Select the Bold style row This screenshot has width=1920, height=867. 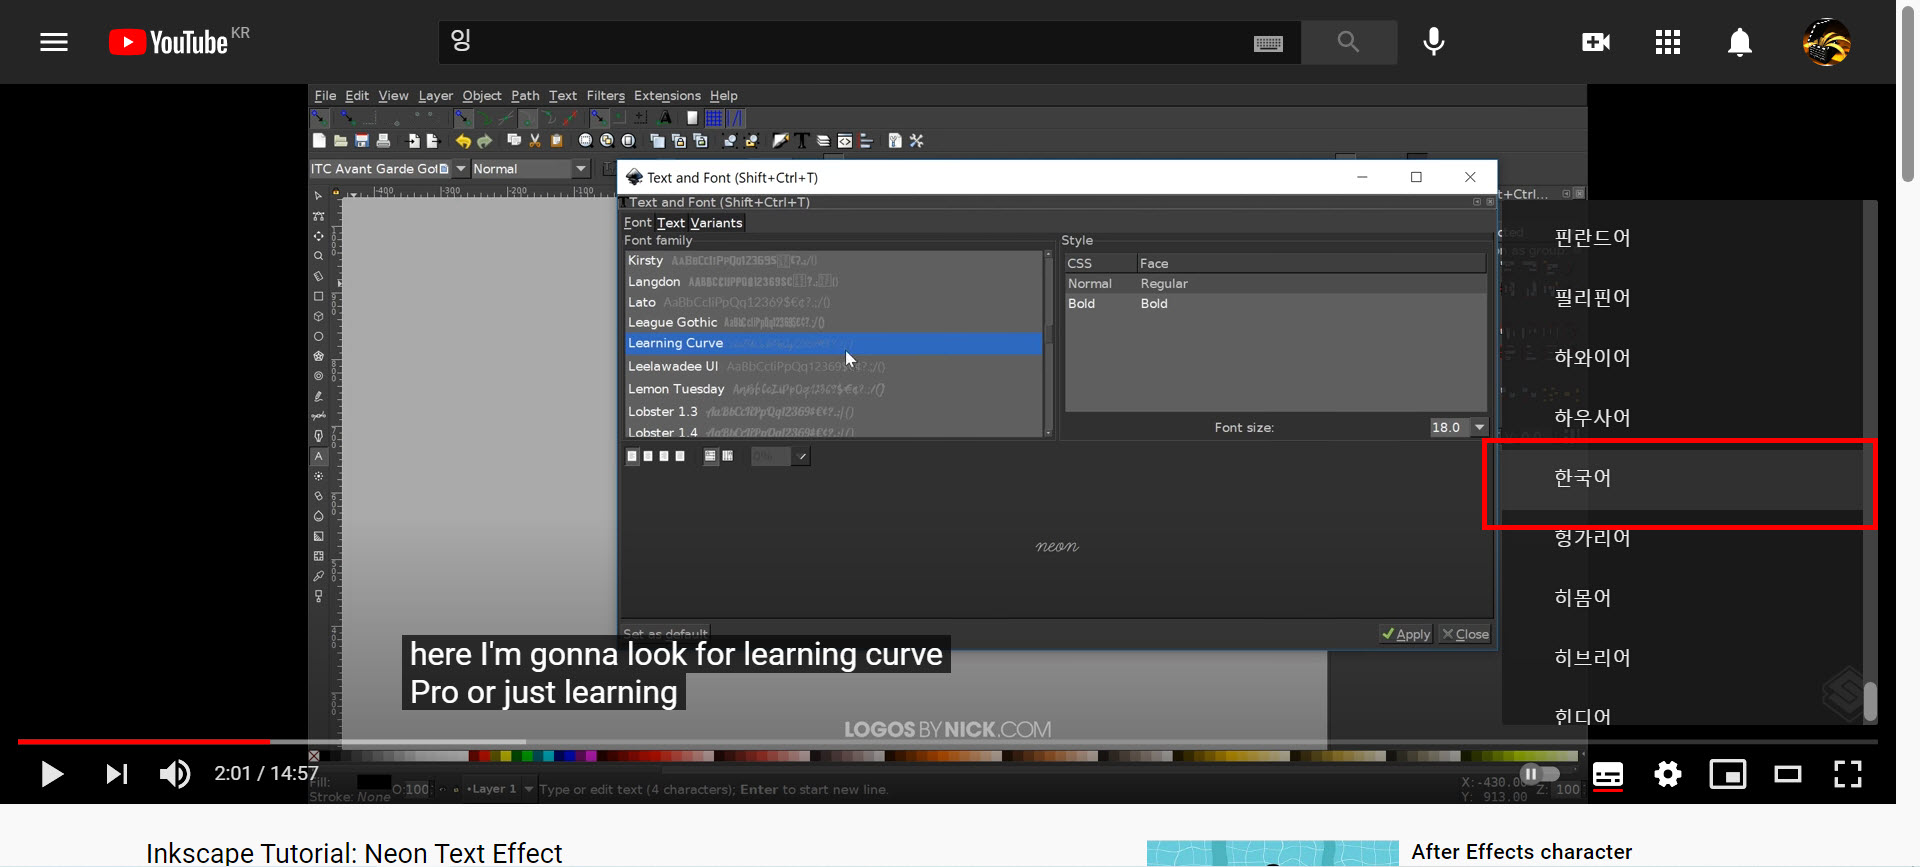pos(1275,304)
